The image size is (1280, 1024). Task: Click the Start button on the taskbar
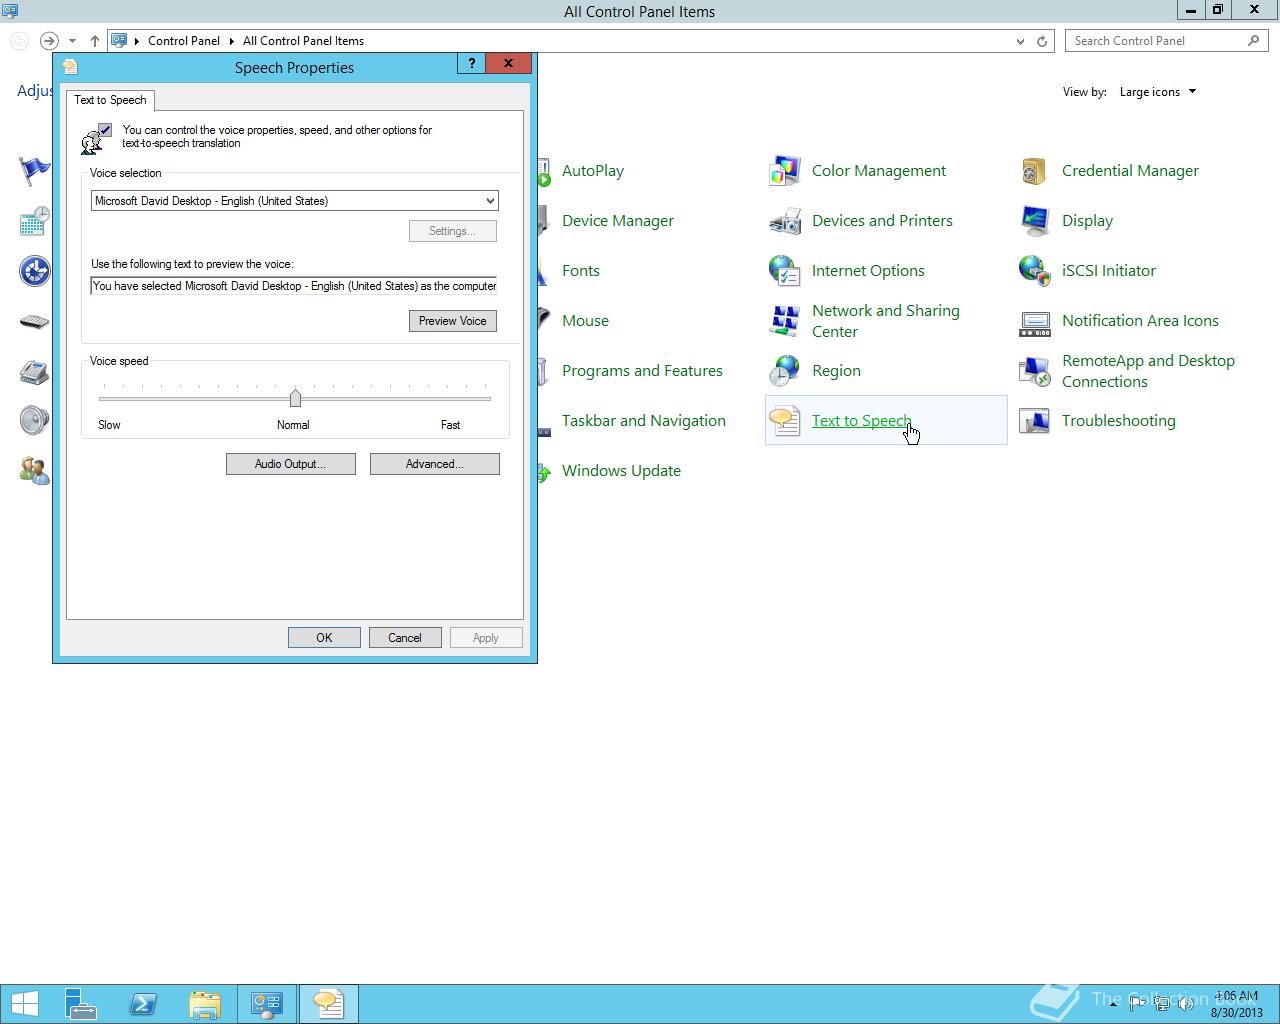(x=24, y=1004)
